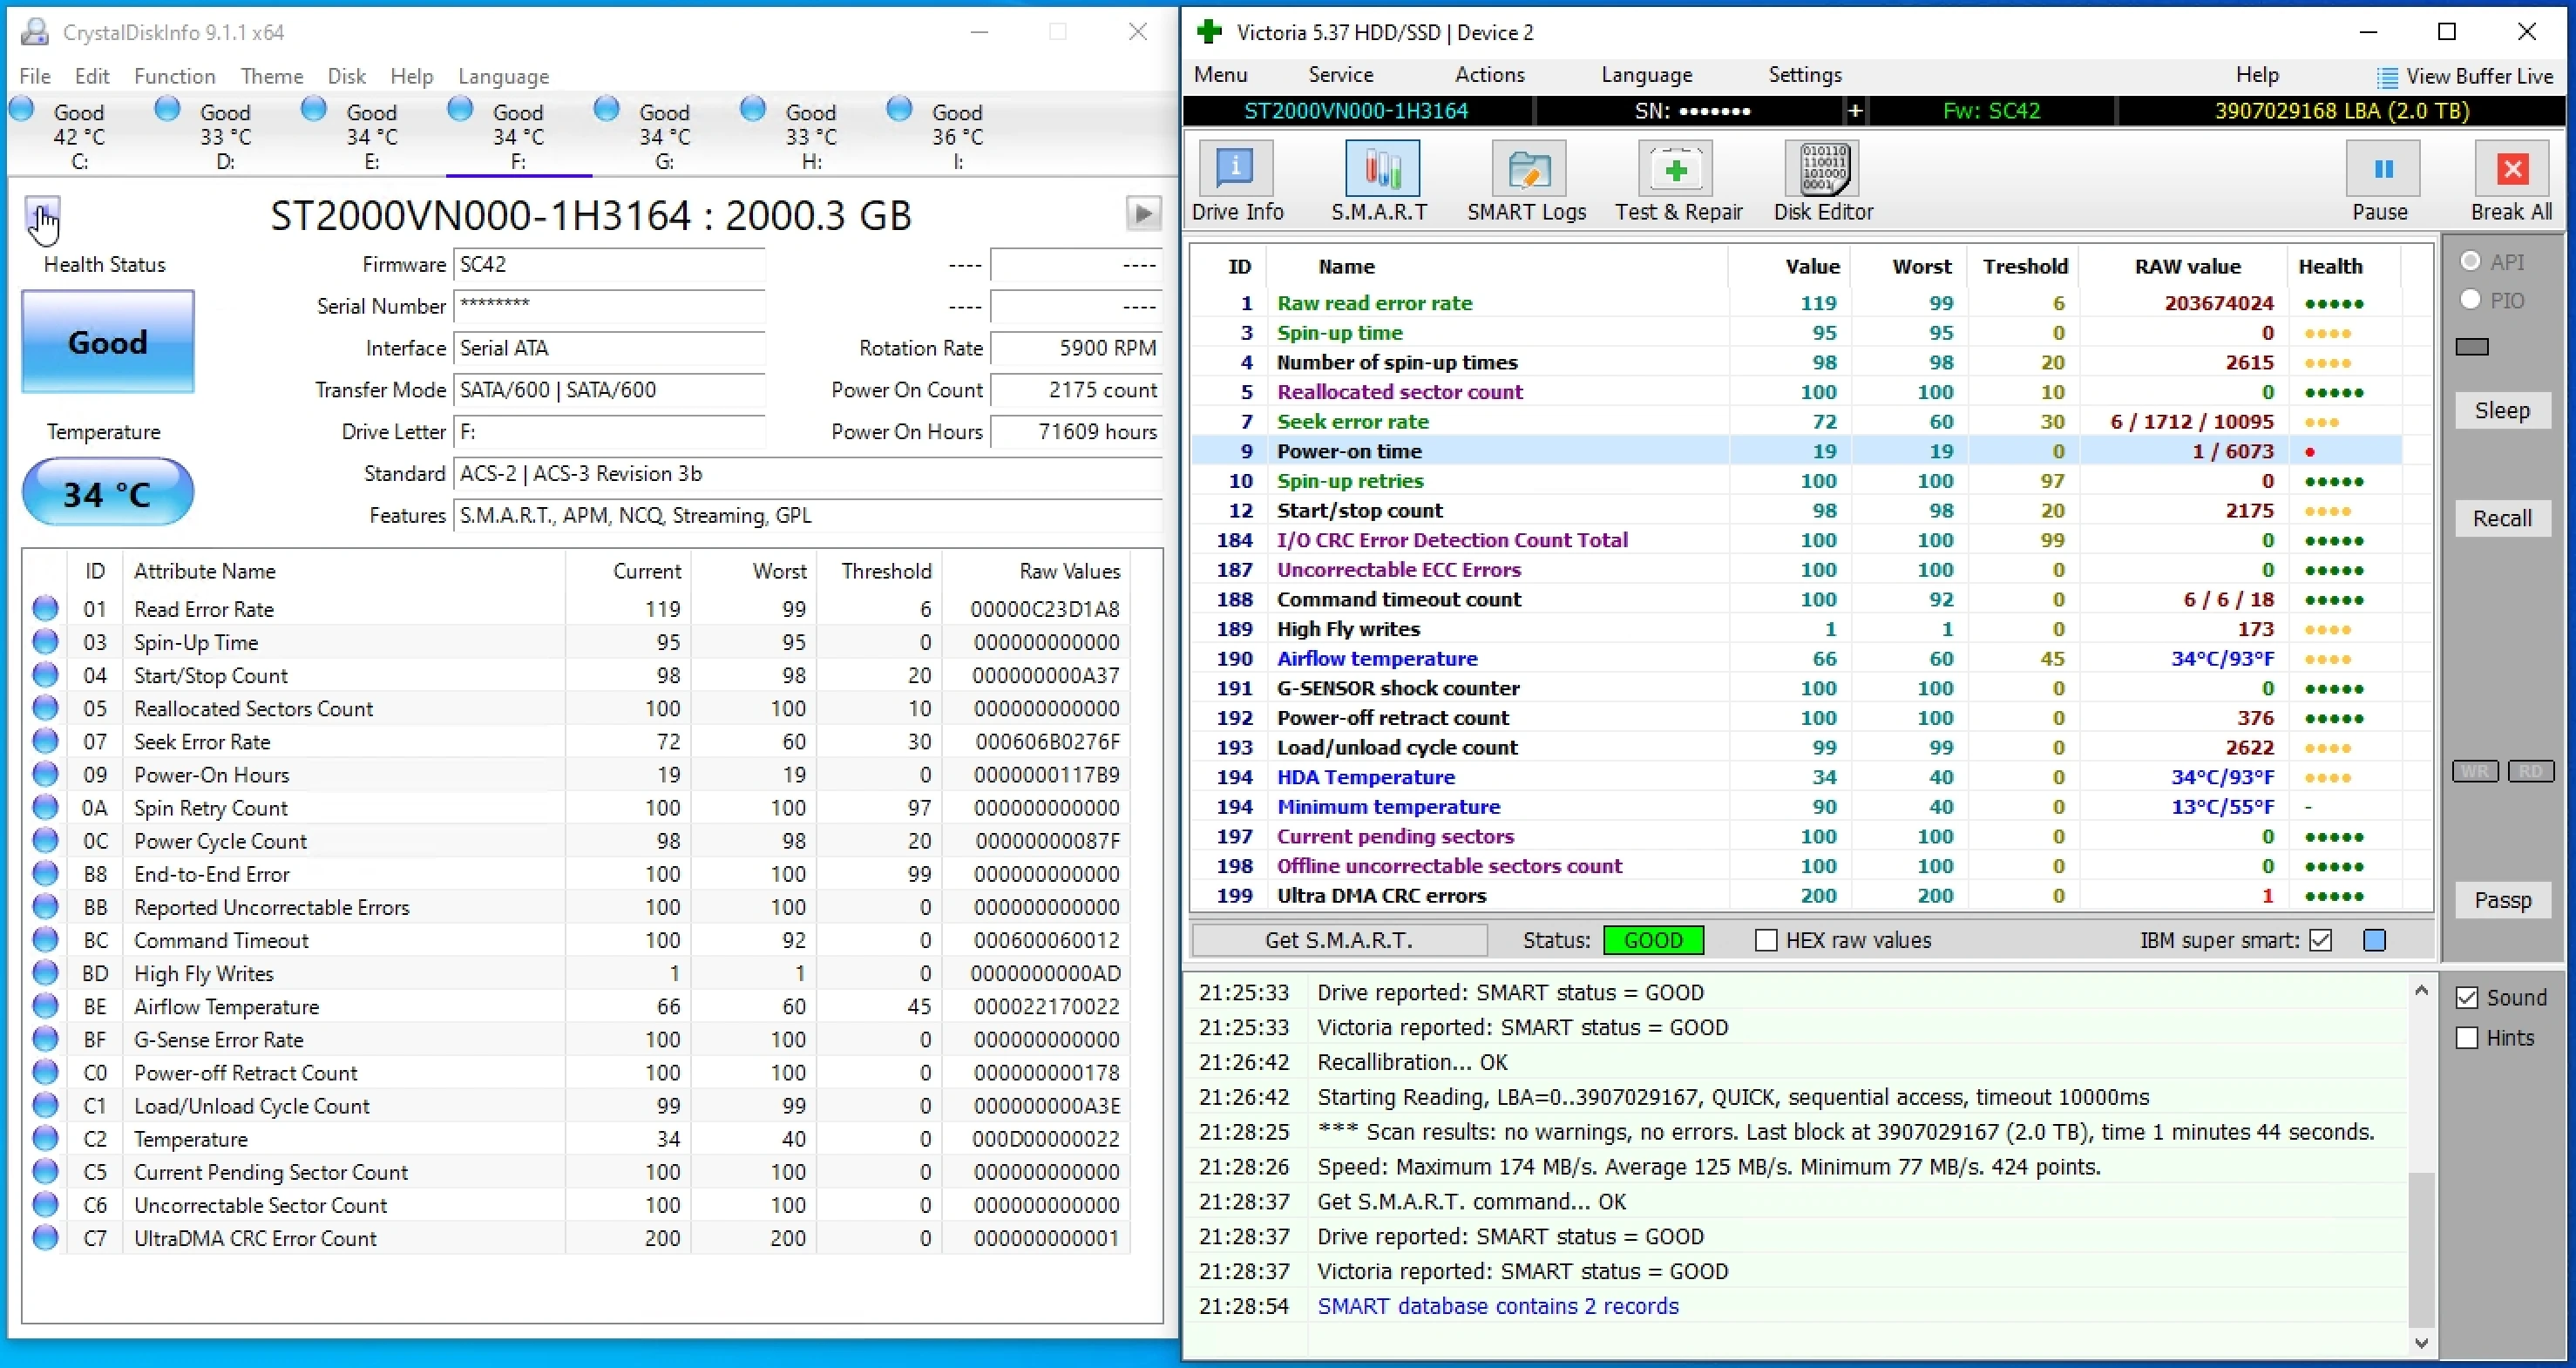Select the PIO radio button
This screenshot has width=2576, height=1368.
coord(2470,300)
